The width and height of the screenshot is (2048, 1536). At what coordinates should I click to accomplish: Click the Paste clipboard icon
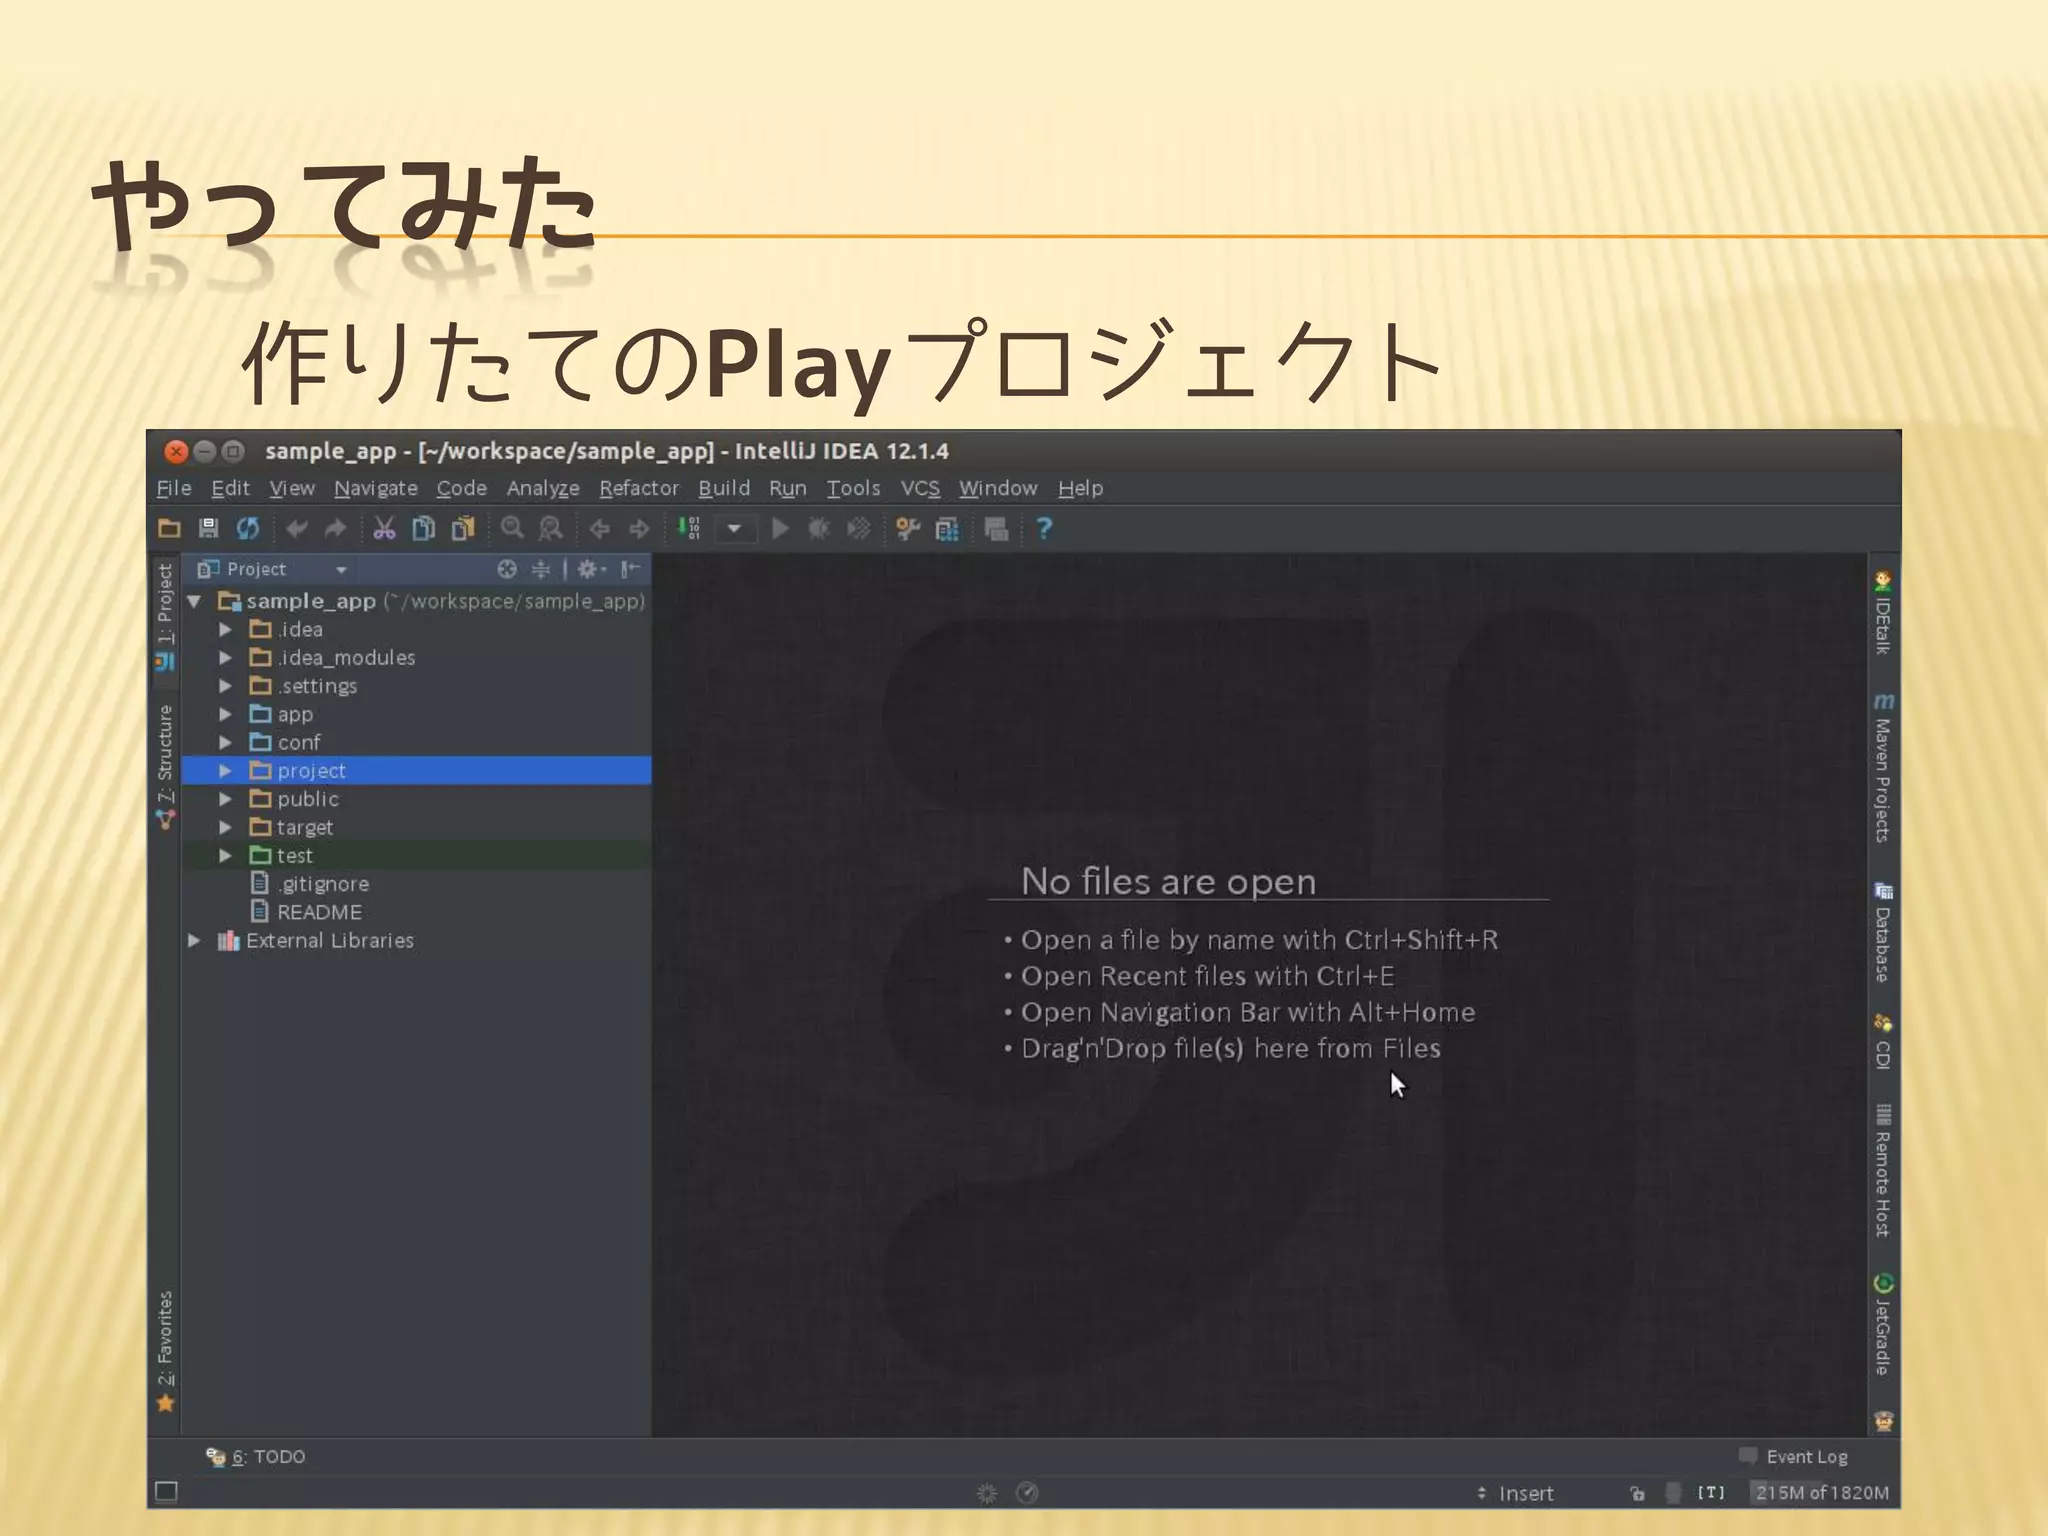click(463, 528)
